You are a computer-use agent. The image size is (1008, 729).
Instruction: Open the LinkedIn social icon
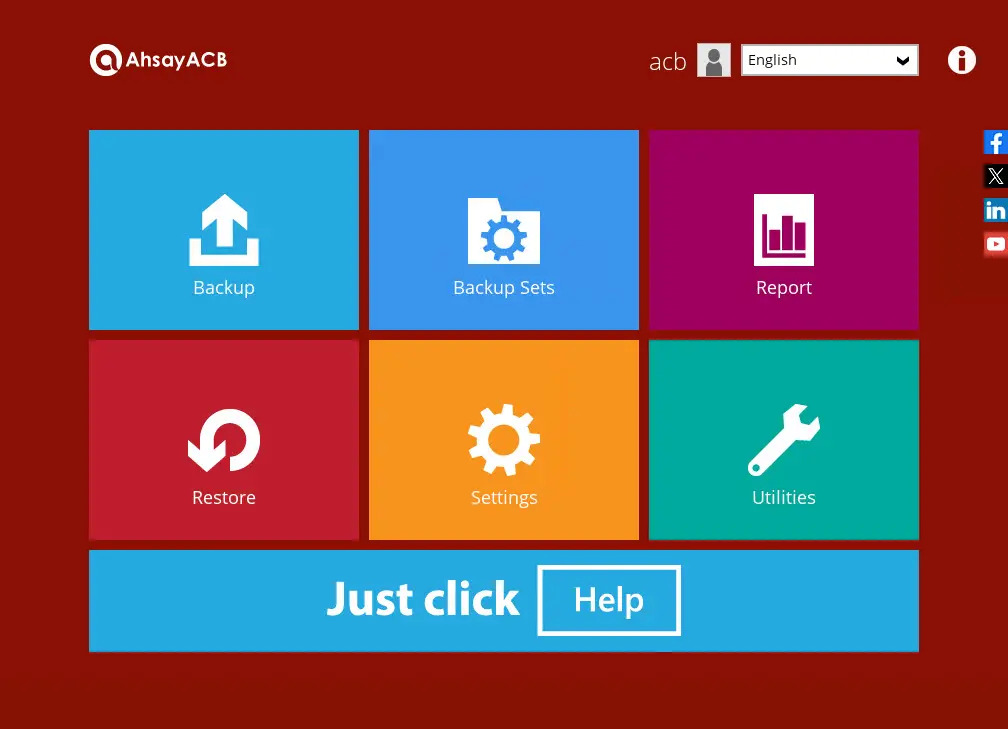tap(995, 210)
